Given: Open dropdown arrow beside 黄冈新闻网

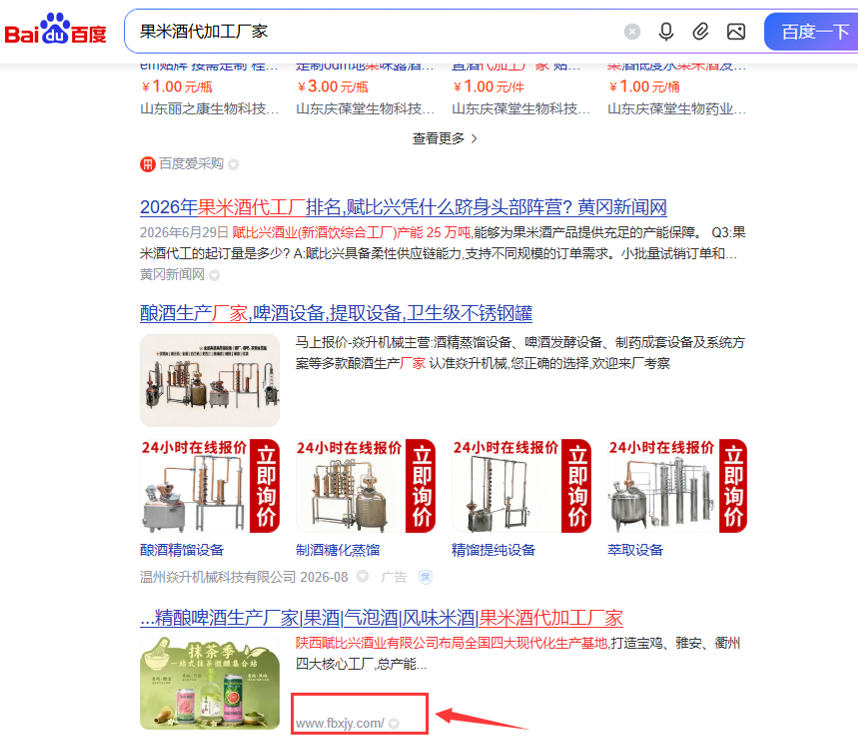Looking at the screenshot, I should coord(214,275).
